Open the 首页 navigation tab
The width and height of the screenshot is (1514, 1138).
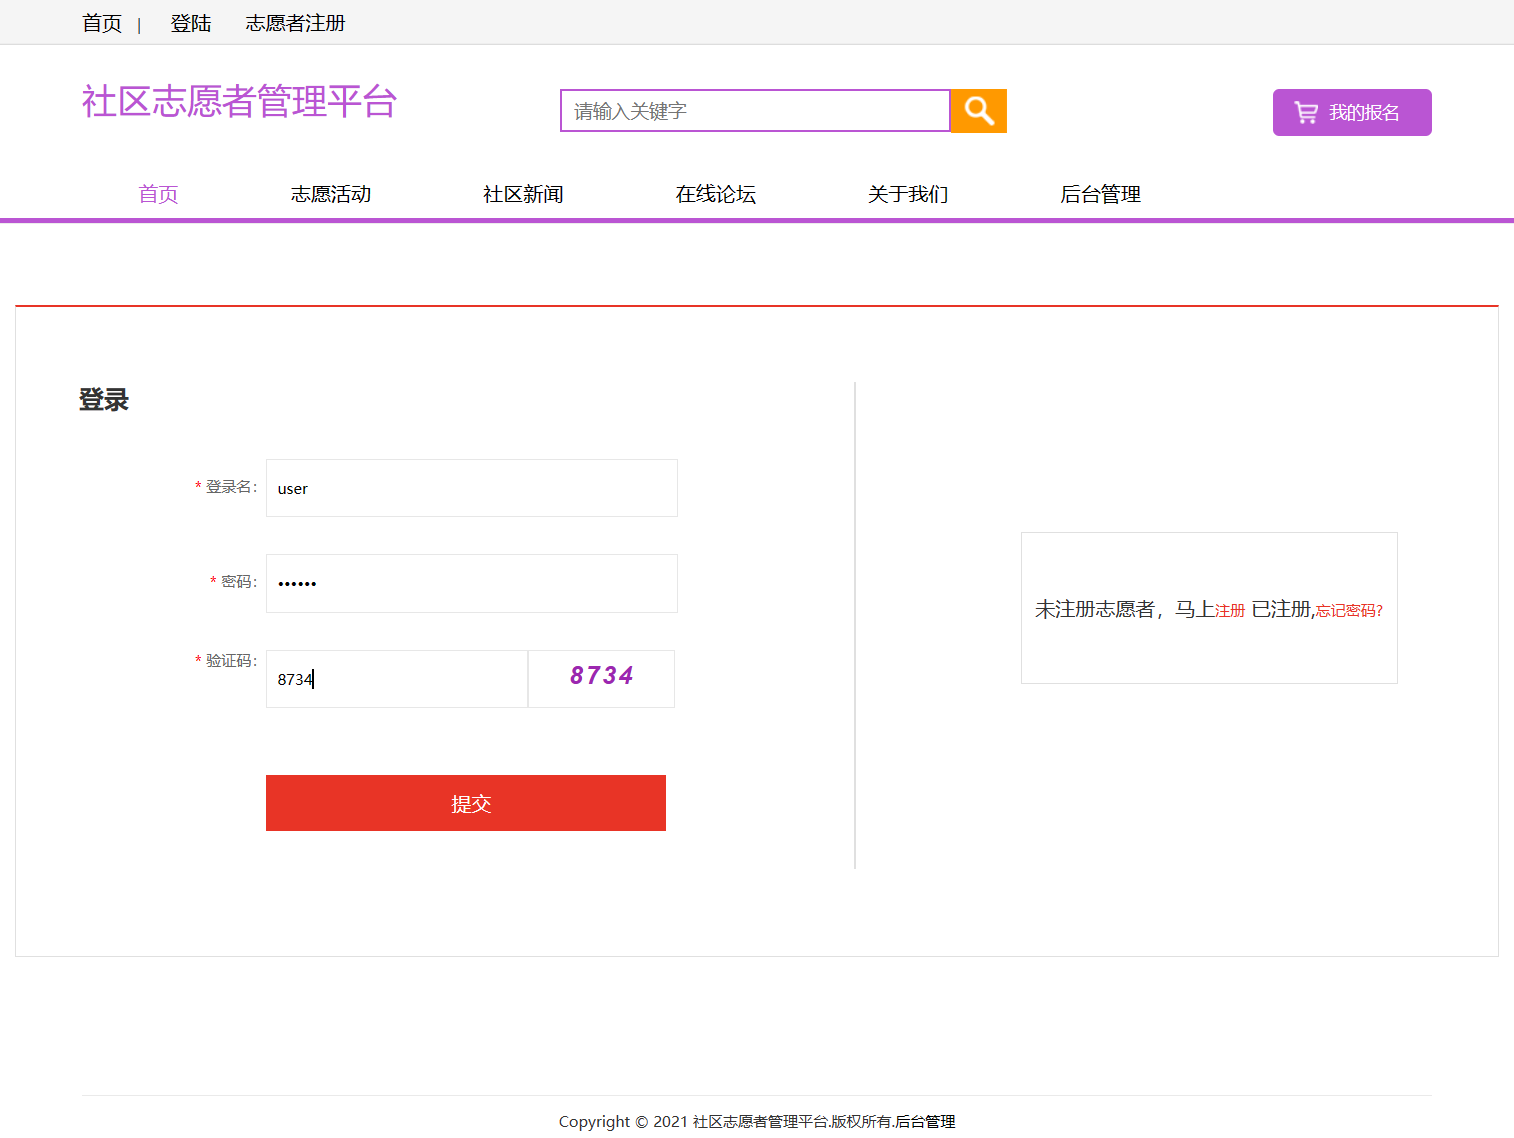point(158,194)
